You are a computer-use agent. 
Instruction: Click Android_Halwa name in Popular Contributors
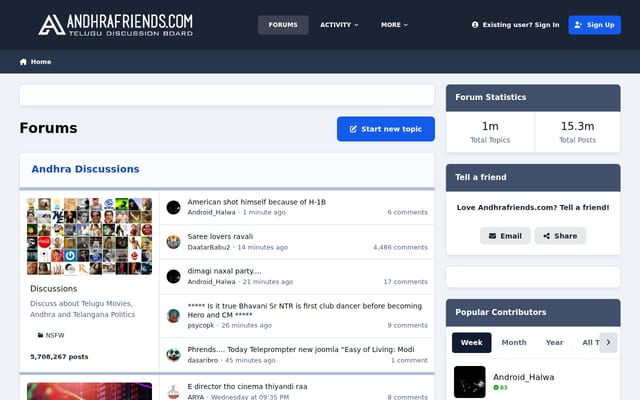[524, 377]
